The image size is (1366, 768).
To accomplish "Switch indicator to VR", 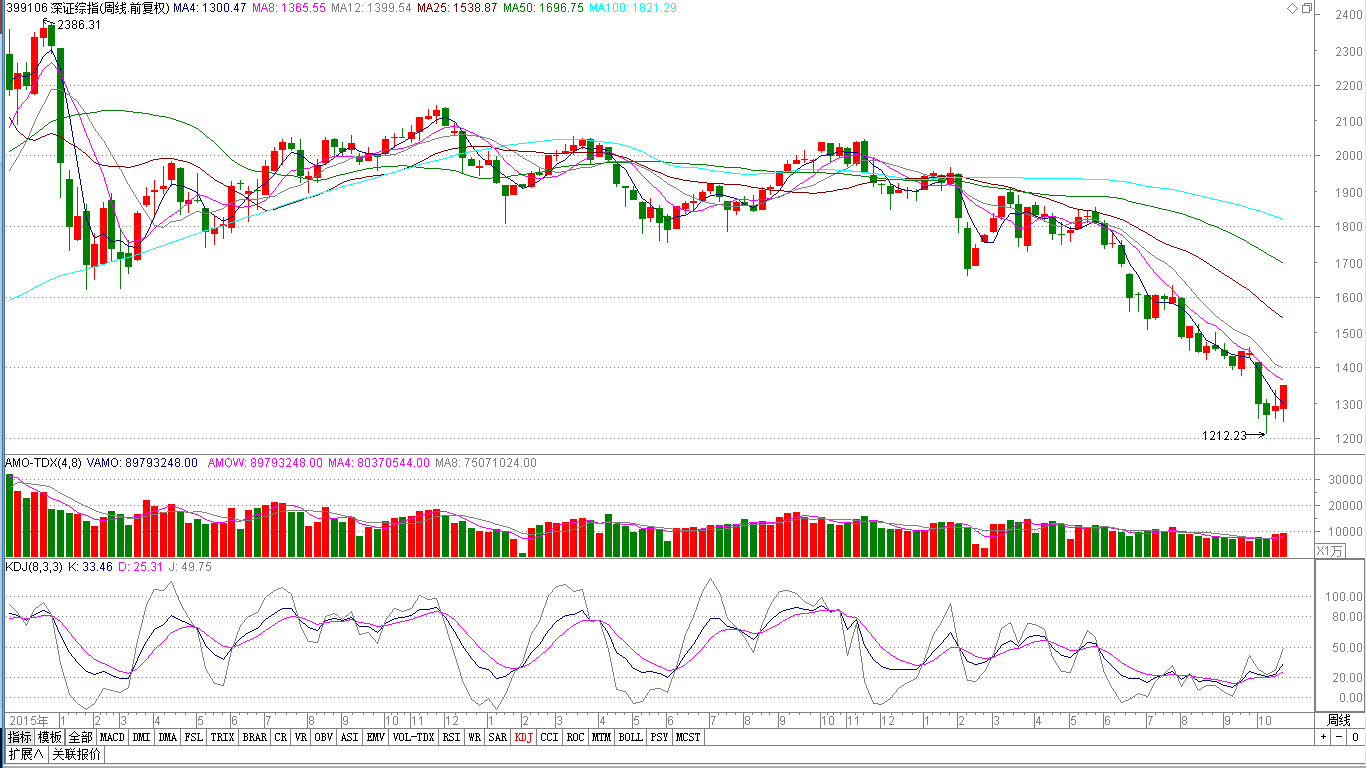I will click(300, 737).
